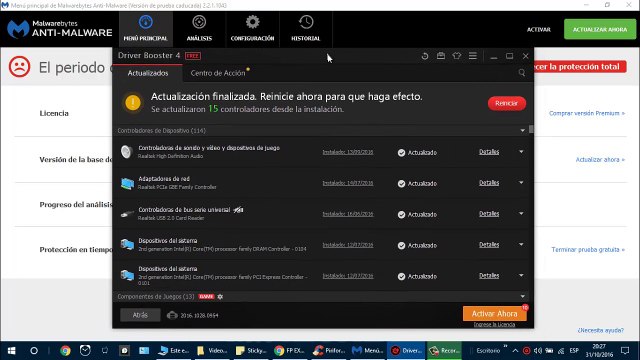Click the Actualizado checkmark for Realtek audio
Screen dimensions: 640x360
401,152
